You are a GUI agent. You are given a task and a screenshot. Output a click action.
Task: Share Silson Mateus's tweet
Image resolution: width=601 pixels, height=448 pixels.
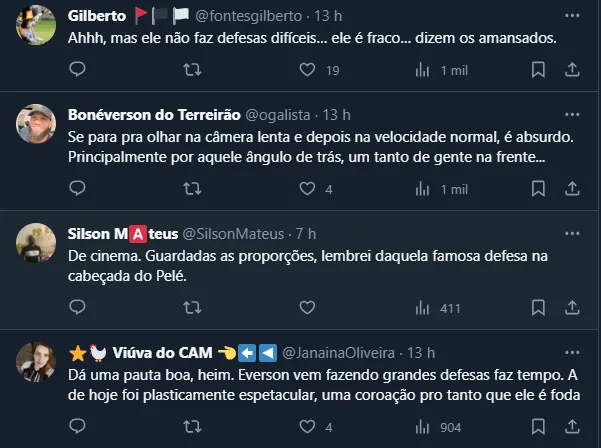(572, 308)
